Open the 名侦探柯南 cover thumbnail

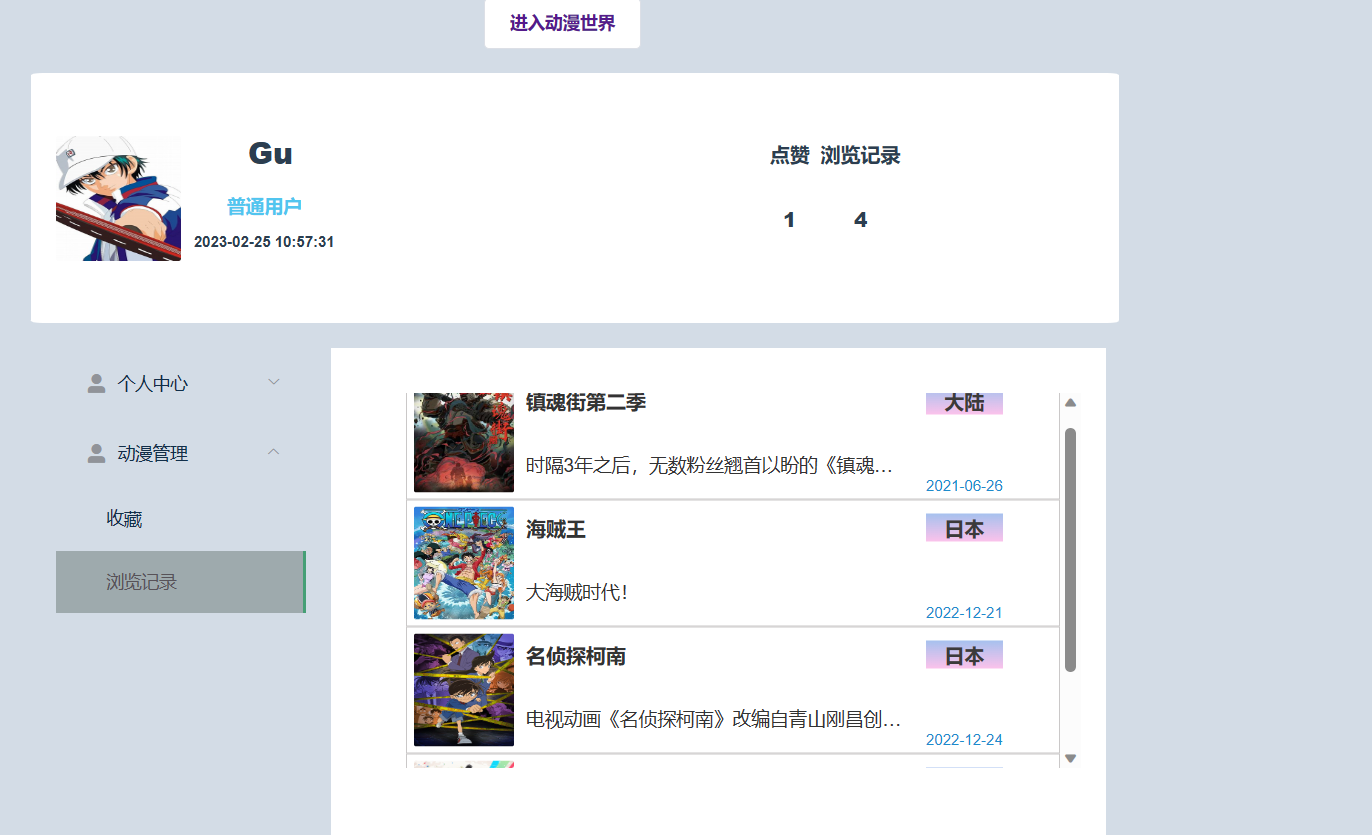point(464,690)
